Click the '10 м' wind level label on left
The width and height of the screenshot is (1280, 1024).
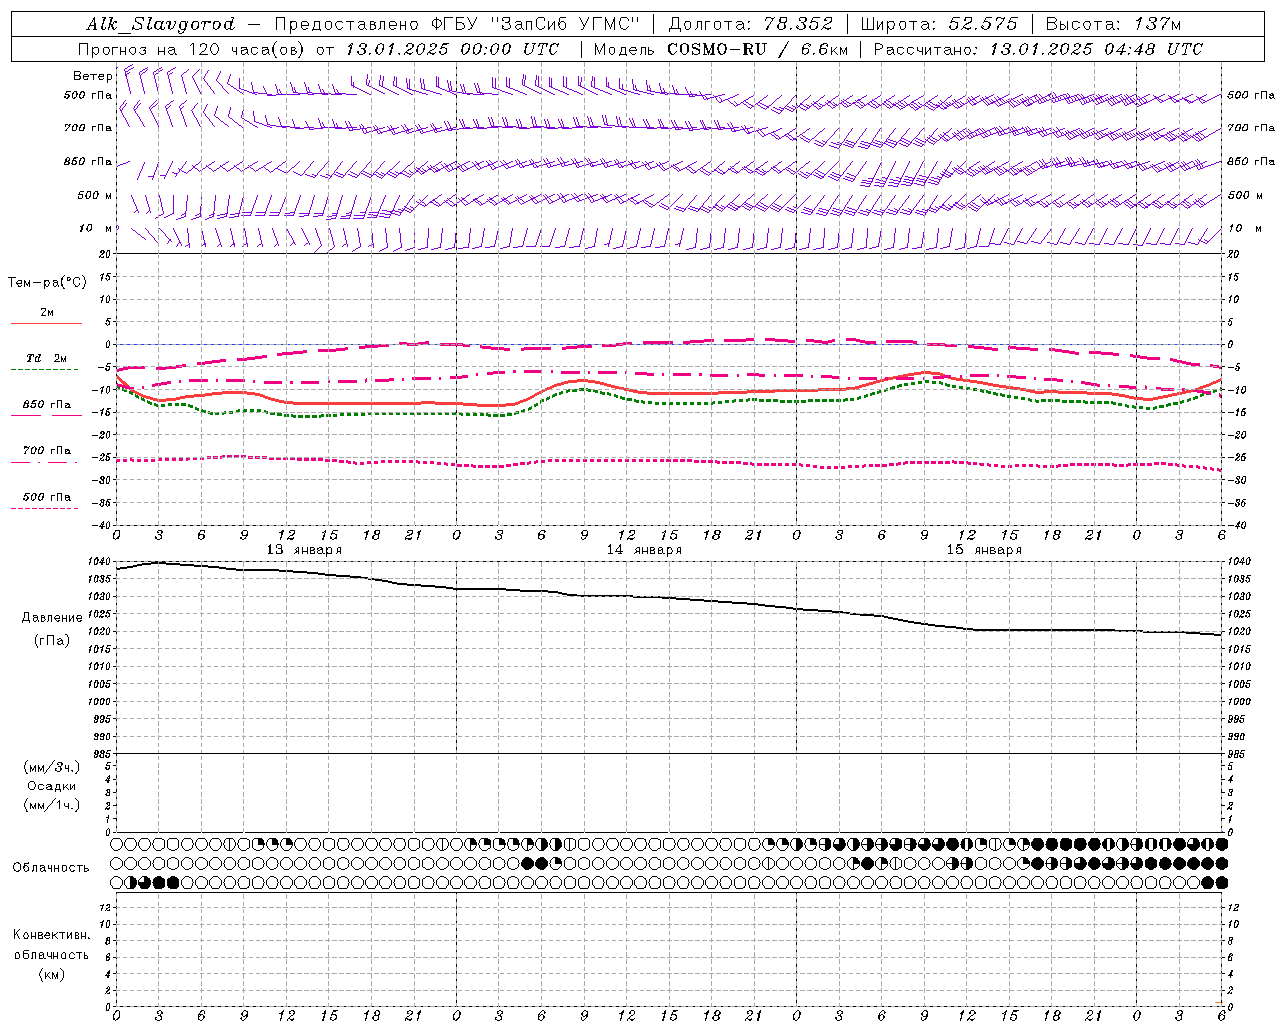point(96,228)
